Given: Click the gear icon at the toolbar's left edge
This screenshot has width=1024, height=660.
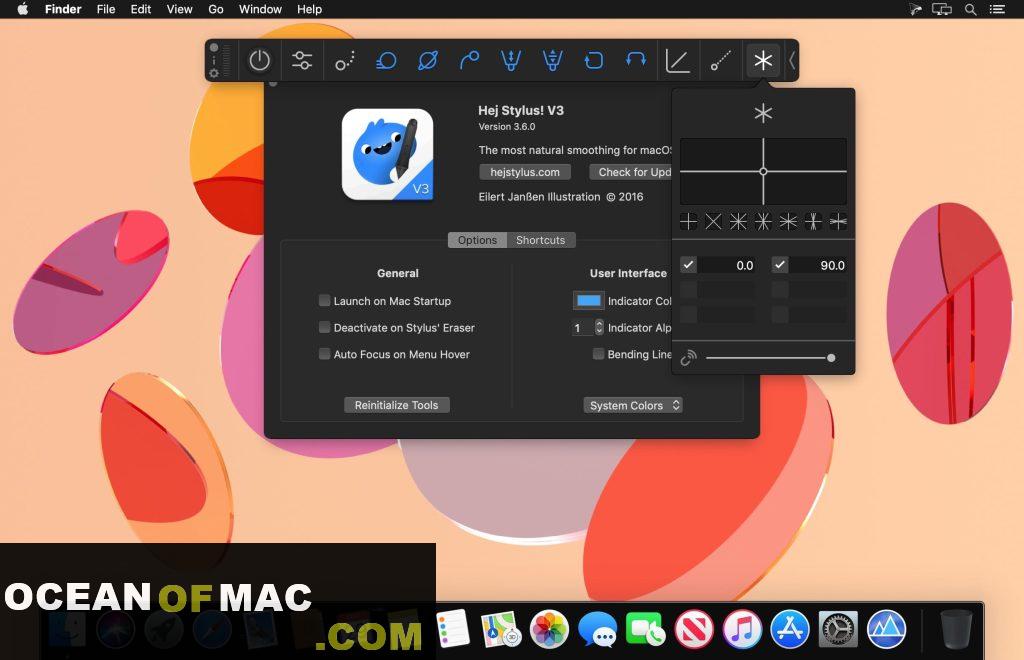Looking at the screenshot, I should (x=214, y=74).
